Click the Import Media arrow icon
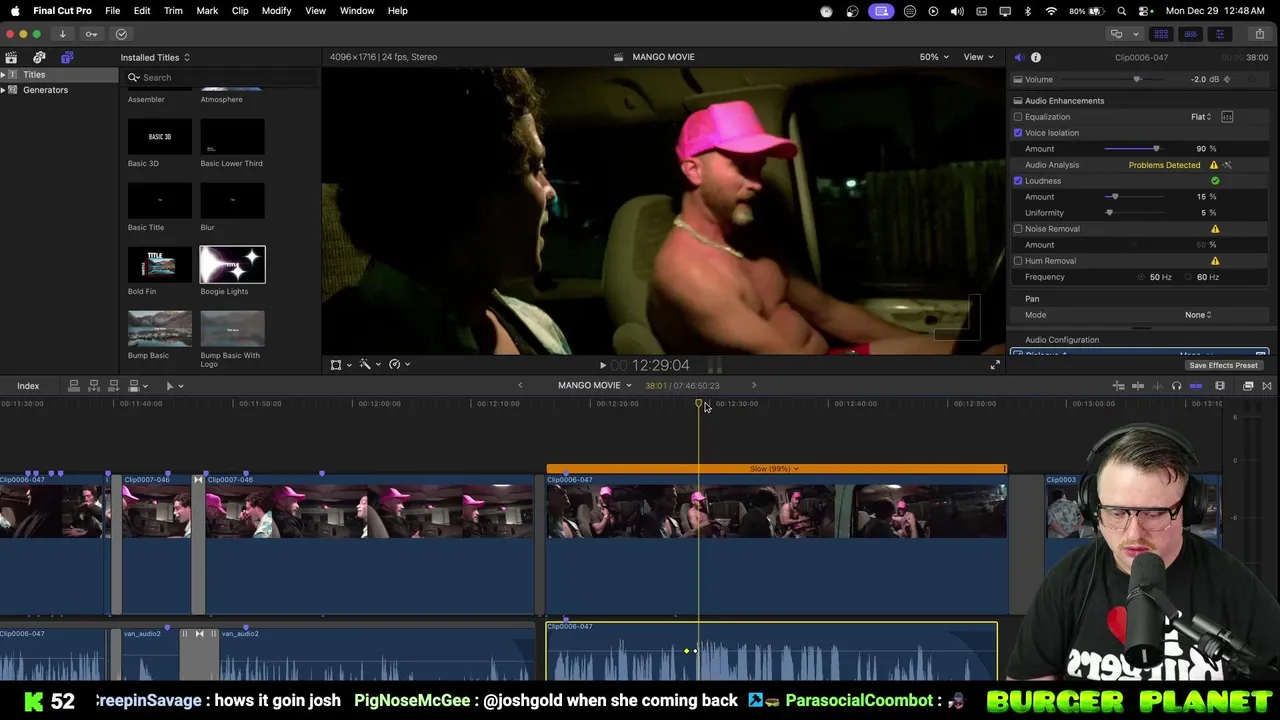 pos(62,34)
